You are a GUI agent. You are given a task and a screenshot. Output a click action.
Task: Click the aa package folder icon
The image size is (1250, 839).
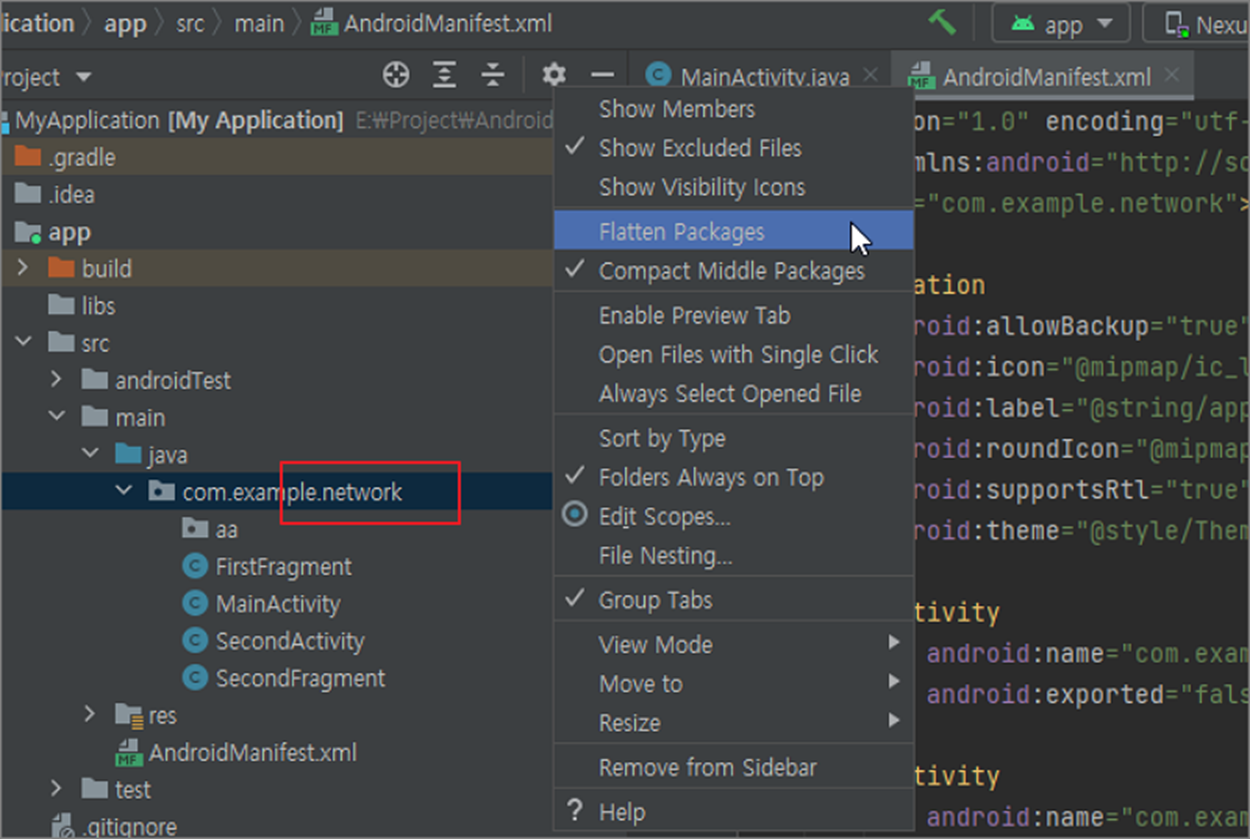coord(195,529)
